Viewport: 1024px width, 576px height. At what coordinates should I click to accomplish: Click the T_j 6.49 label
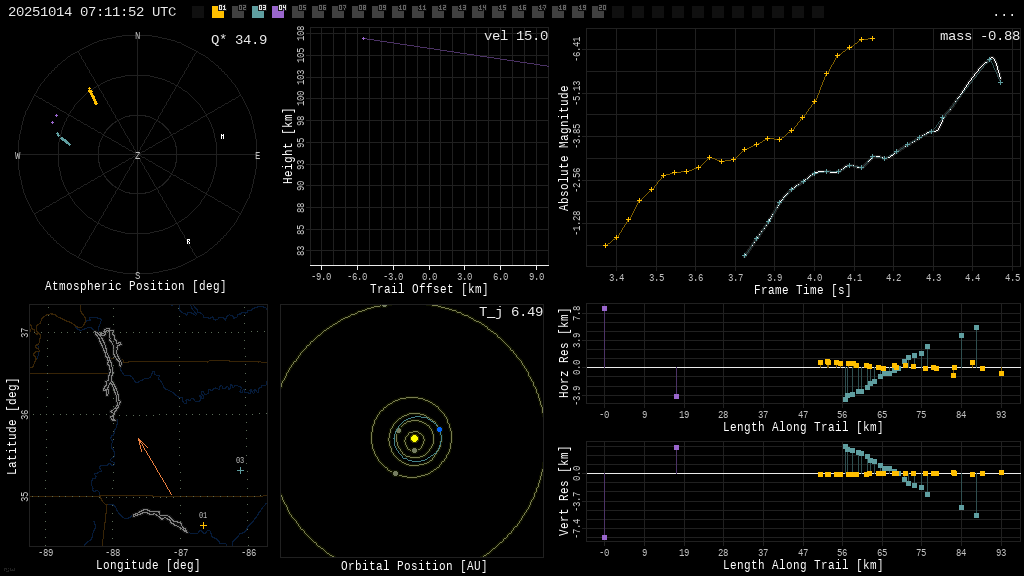[x=511, y=312]
